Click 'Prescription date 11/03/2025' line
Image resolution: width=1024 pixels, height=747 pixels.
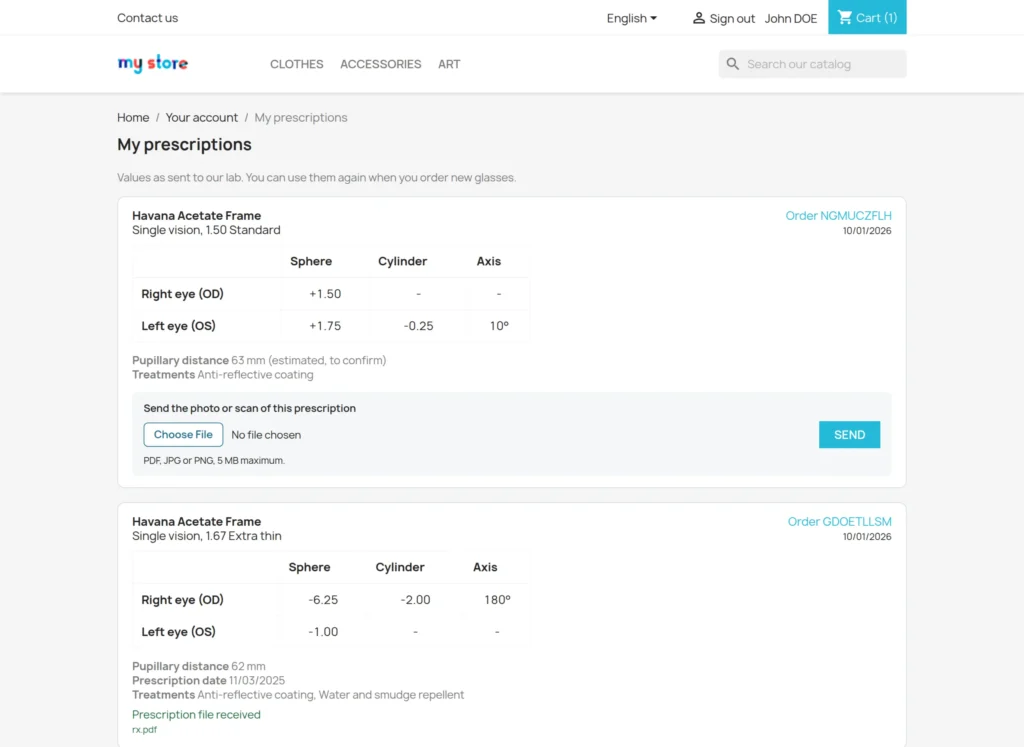(208, 680)
